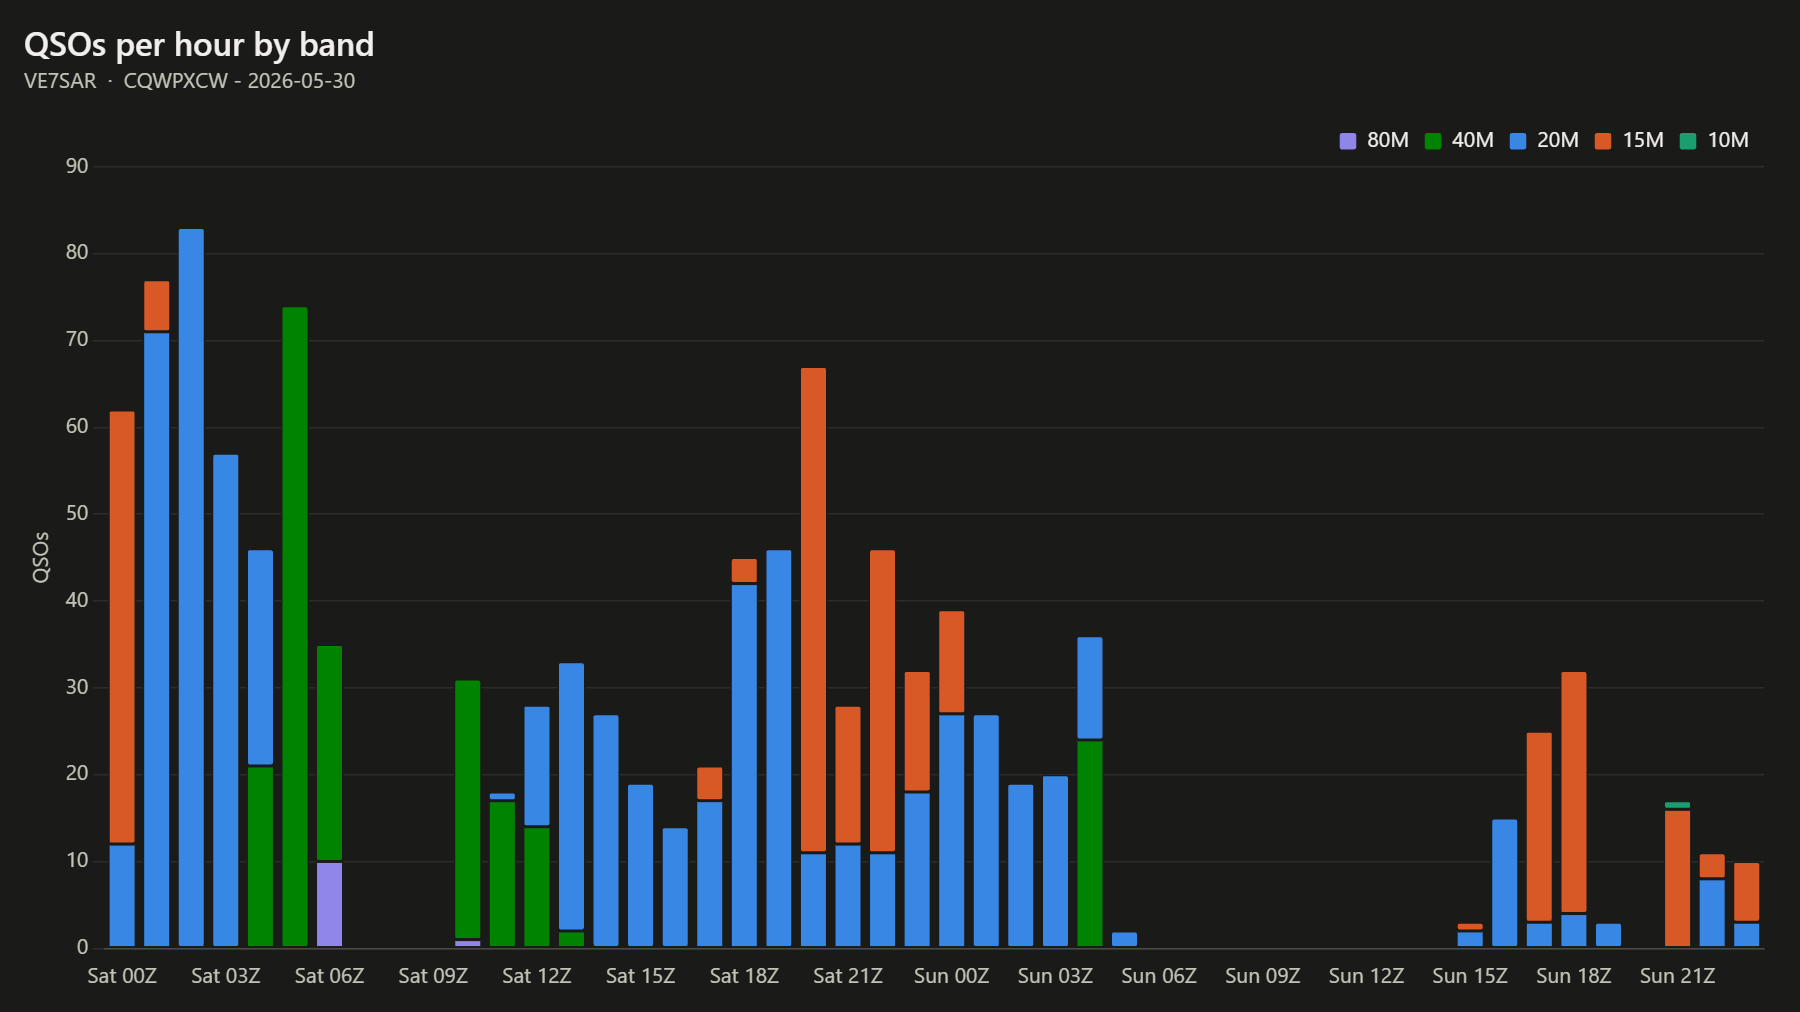Click the 'Sat 18Z' x-axis label

(744, 976)
